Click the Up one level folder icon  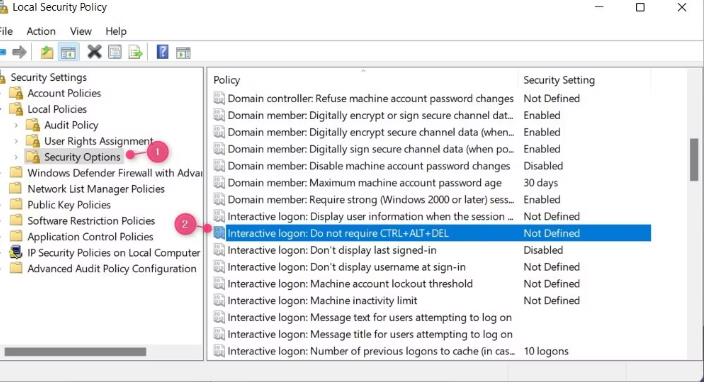click(47, 52)
